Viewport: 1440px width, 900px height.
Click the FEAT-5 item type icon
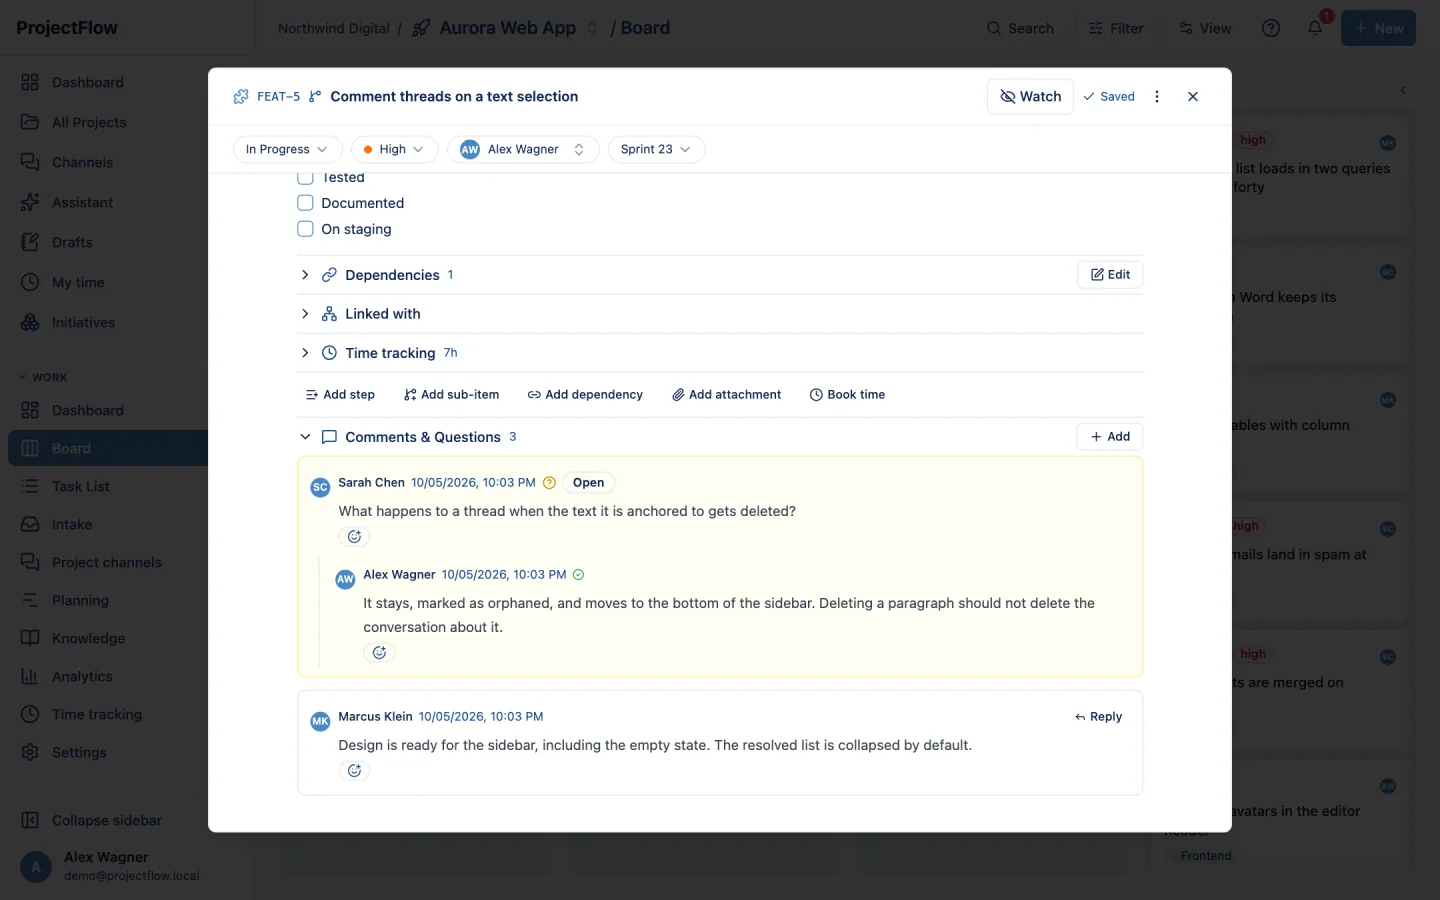pyautogui.click(x=241, y=97)
